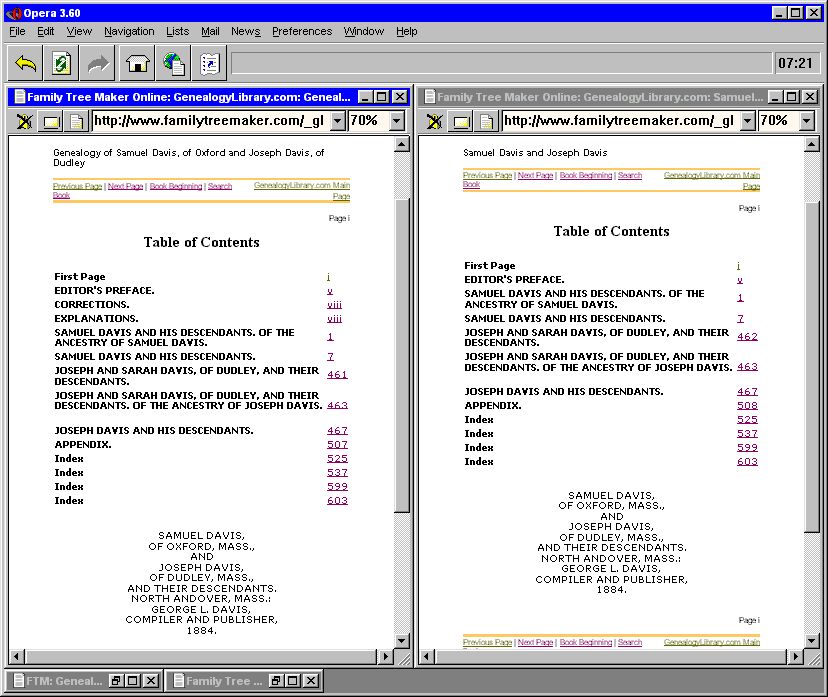Open CORRECTIONS viii link in left window
The image size is (828, 697).
(x=334, y=305)
